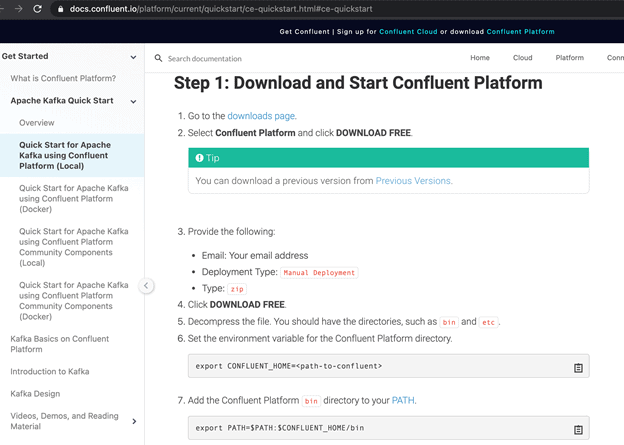Collapse the sidebar with round arrow button
This screenshot has height=445, width=624.
point(146,285)
